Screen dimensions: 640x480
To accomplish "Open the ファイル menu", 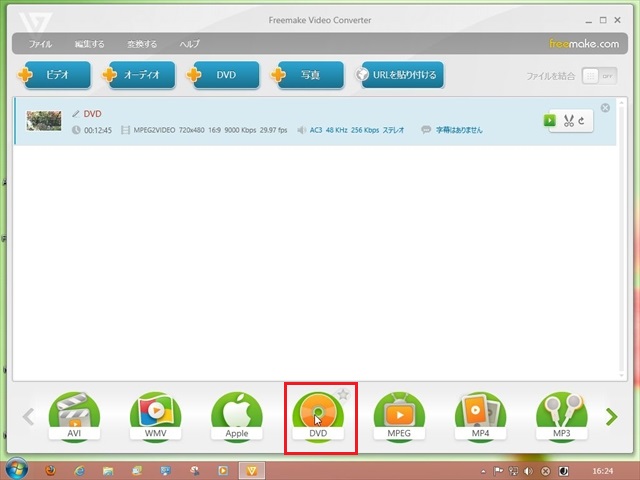I will (x=40, y=45).
